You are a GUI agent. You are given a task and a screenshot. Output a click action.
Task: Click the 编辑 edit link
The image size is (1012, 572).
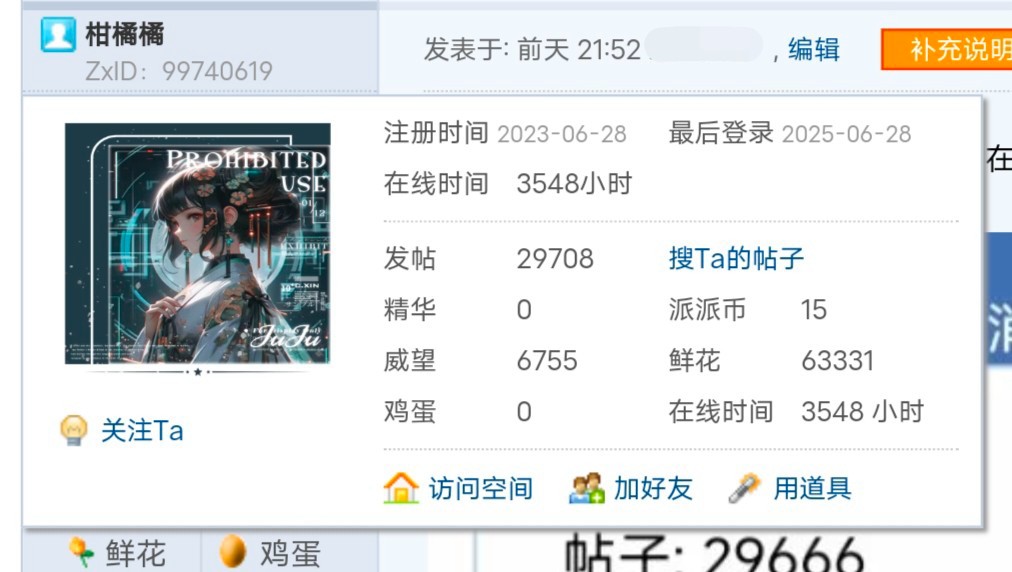pos(814,49)
